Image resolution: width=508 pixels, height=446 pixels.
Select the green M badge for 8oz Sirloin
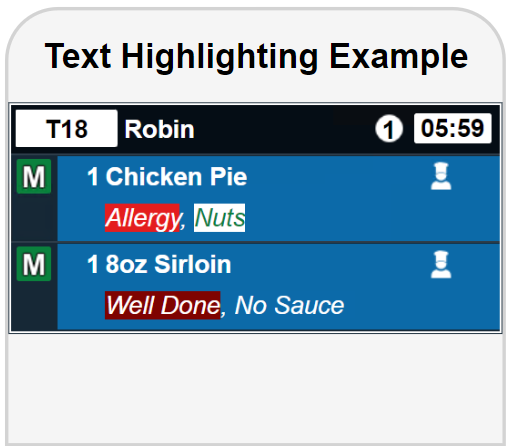34,264
